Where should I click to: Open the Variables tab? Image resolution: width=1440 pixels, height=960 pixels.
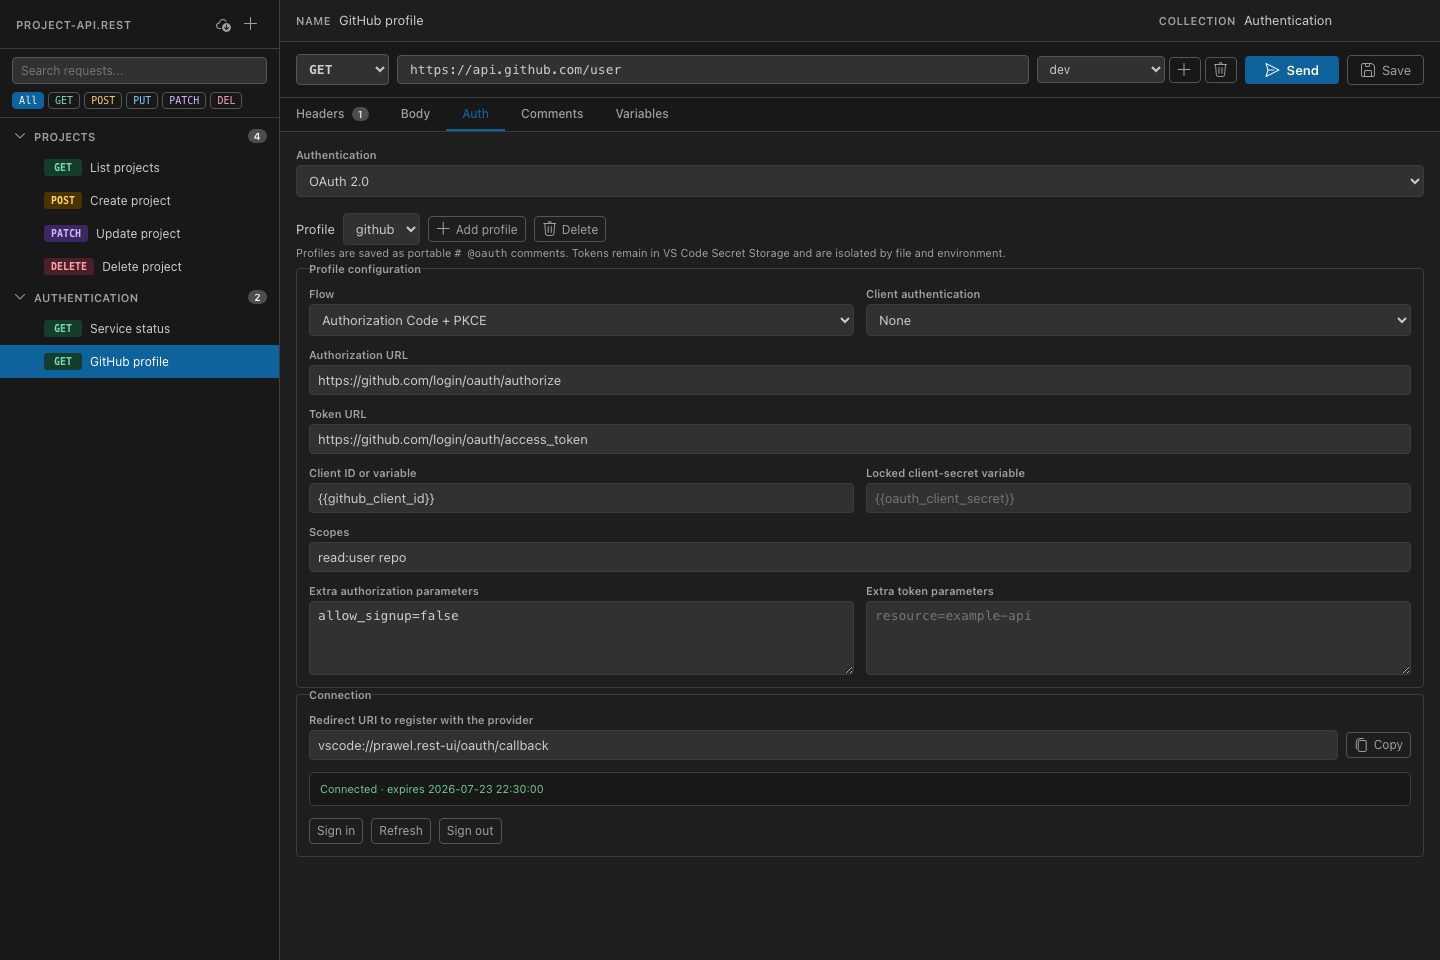642,114
